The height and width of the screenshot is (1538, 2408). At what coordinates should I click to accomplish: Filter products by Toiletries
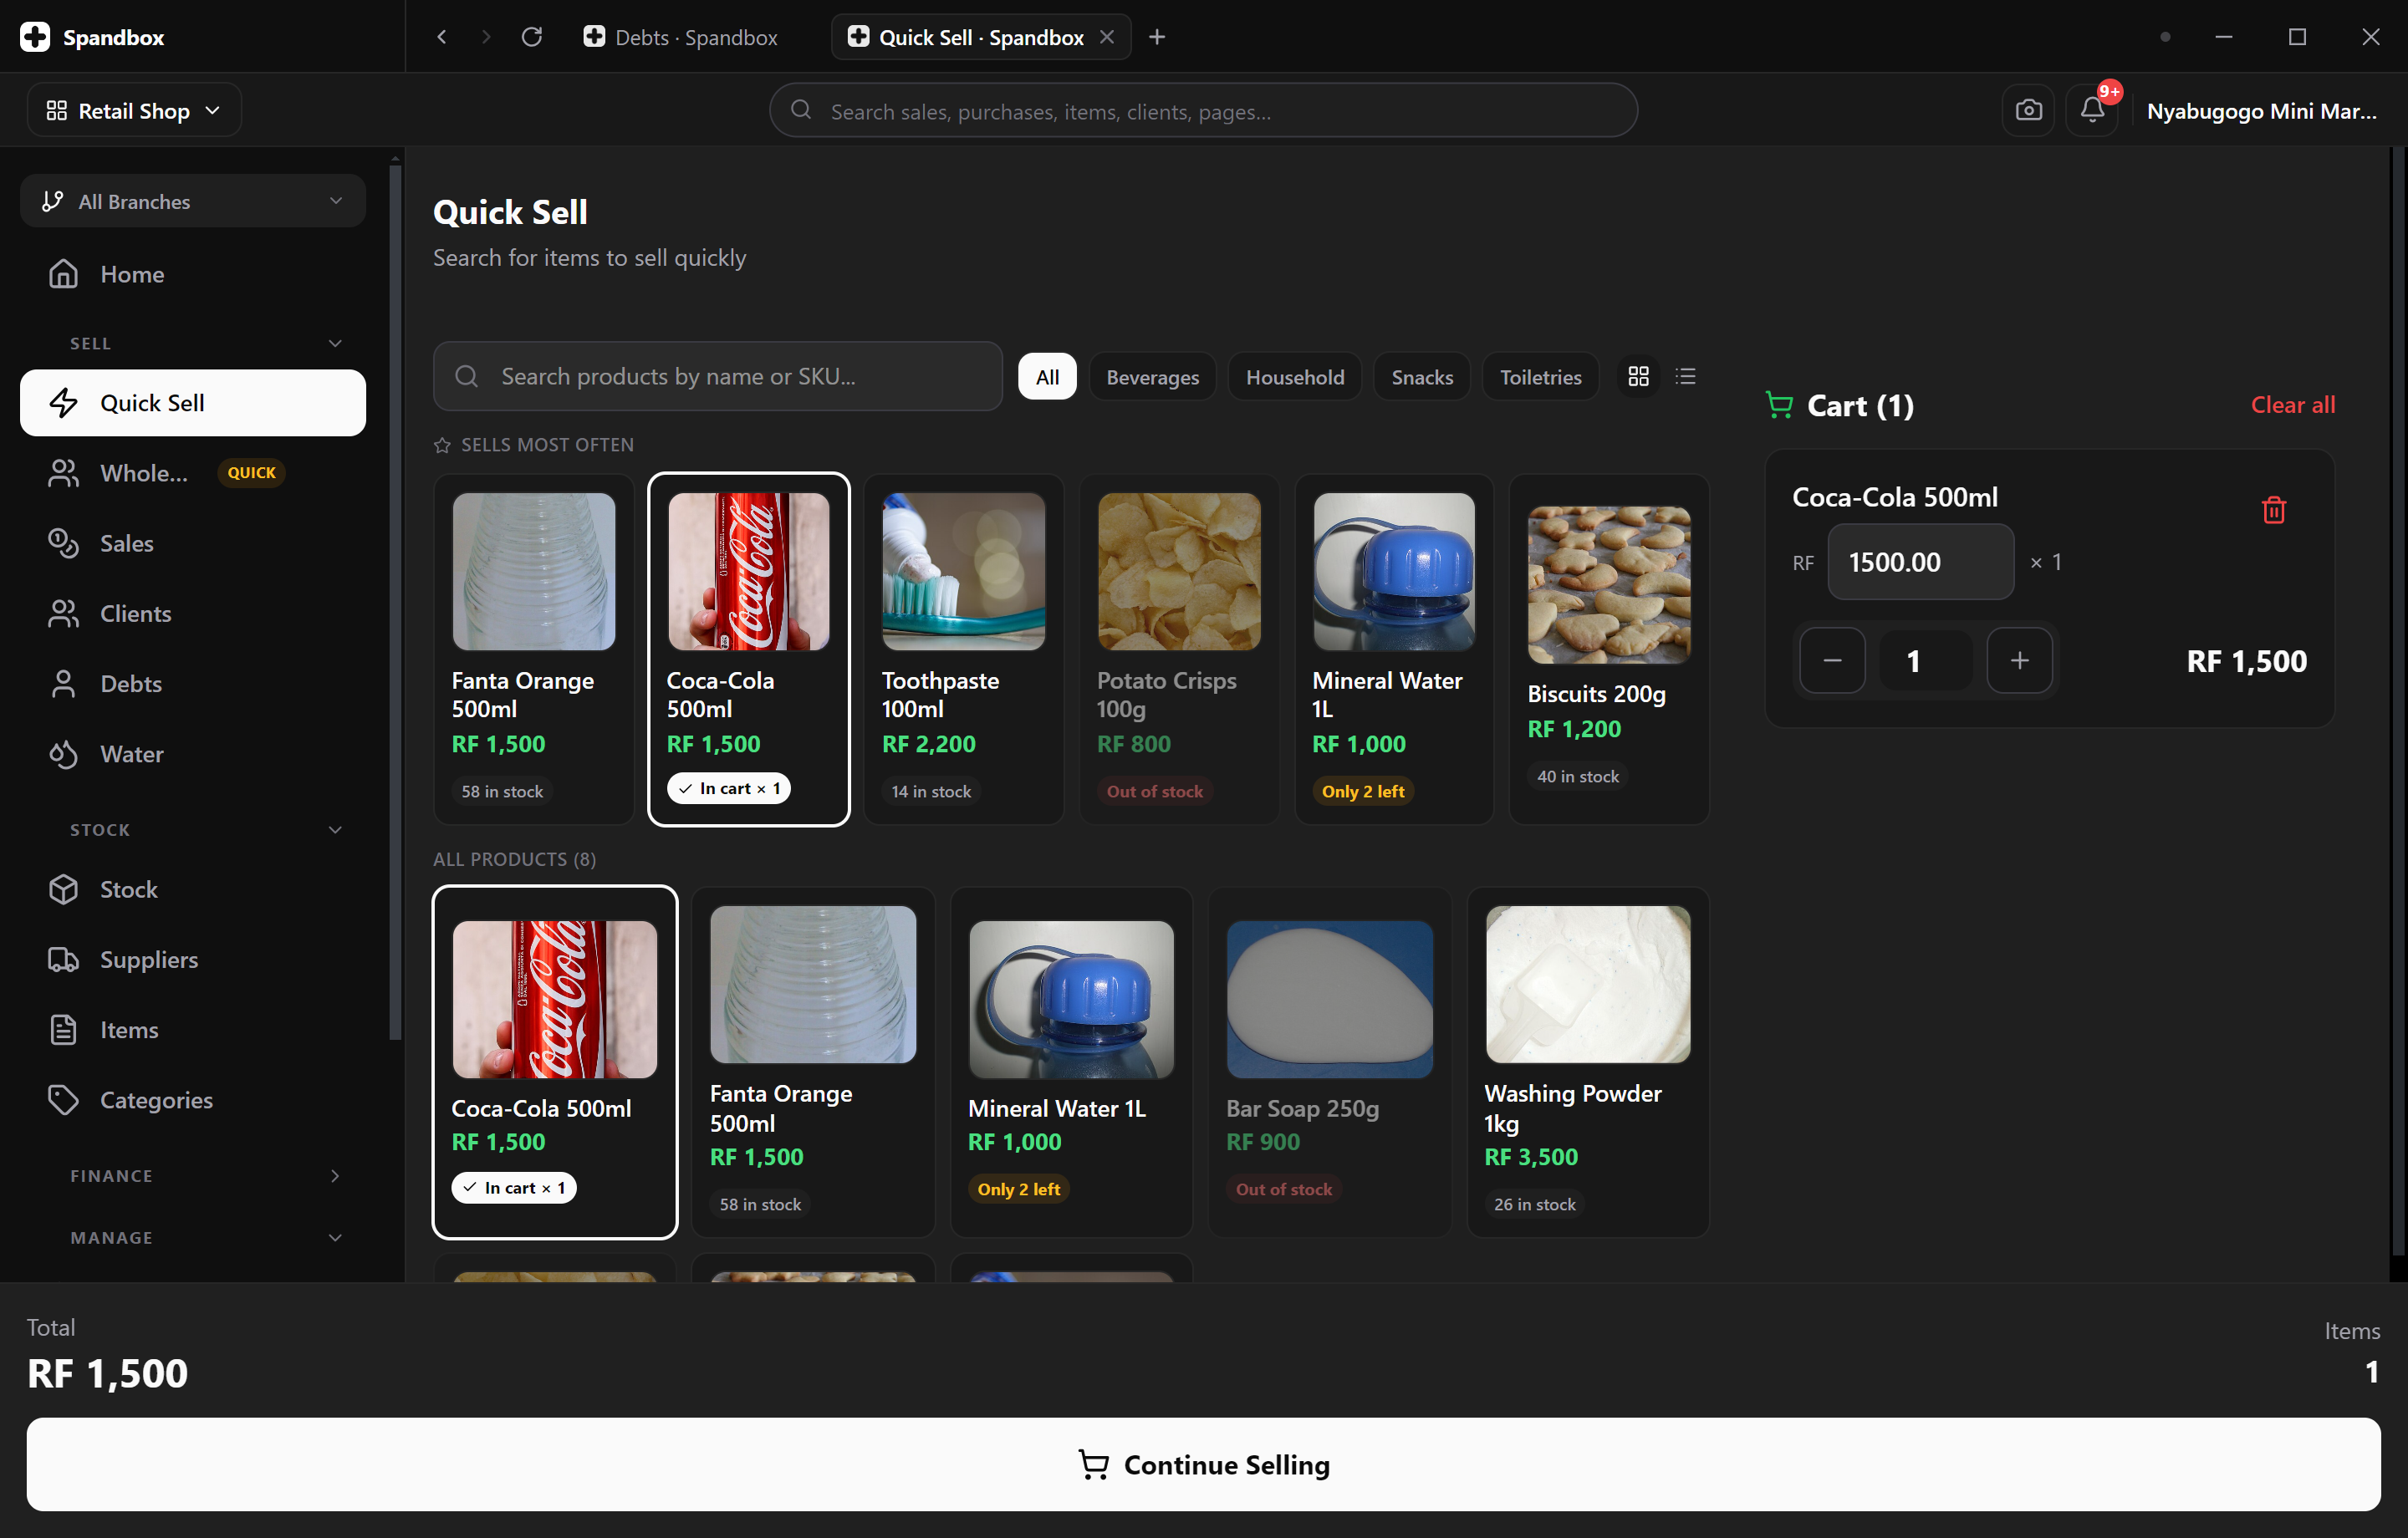click(x=1540, y=377)
